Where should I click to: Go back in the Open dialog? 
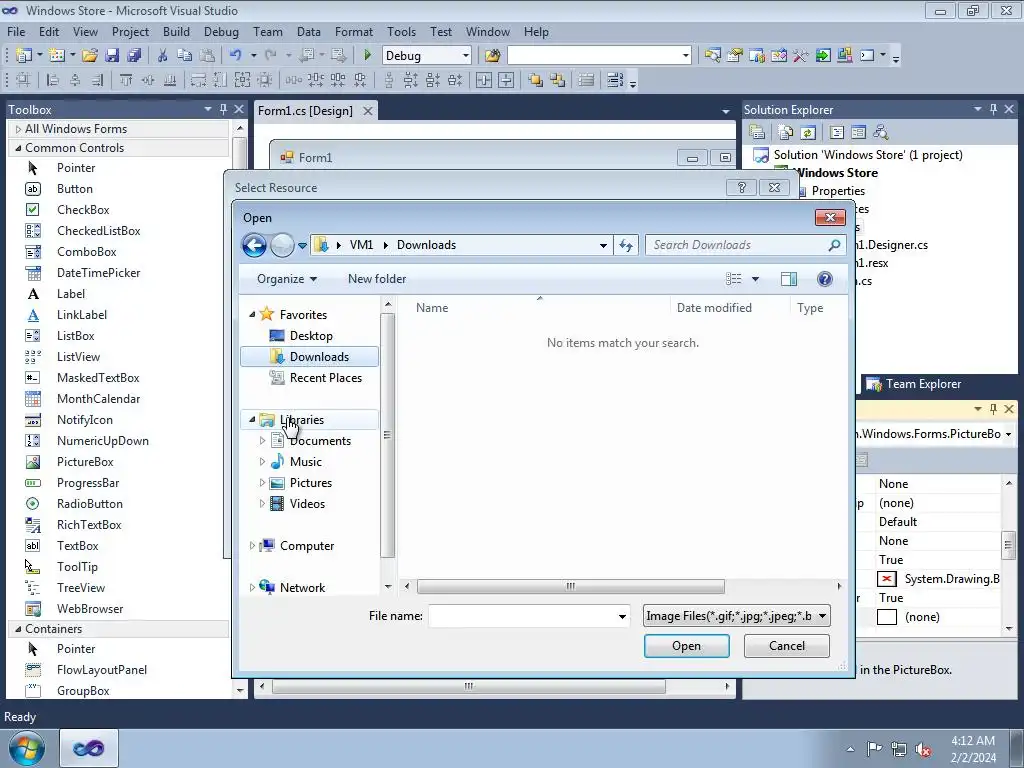click(x=254, y=246)
